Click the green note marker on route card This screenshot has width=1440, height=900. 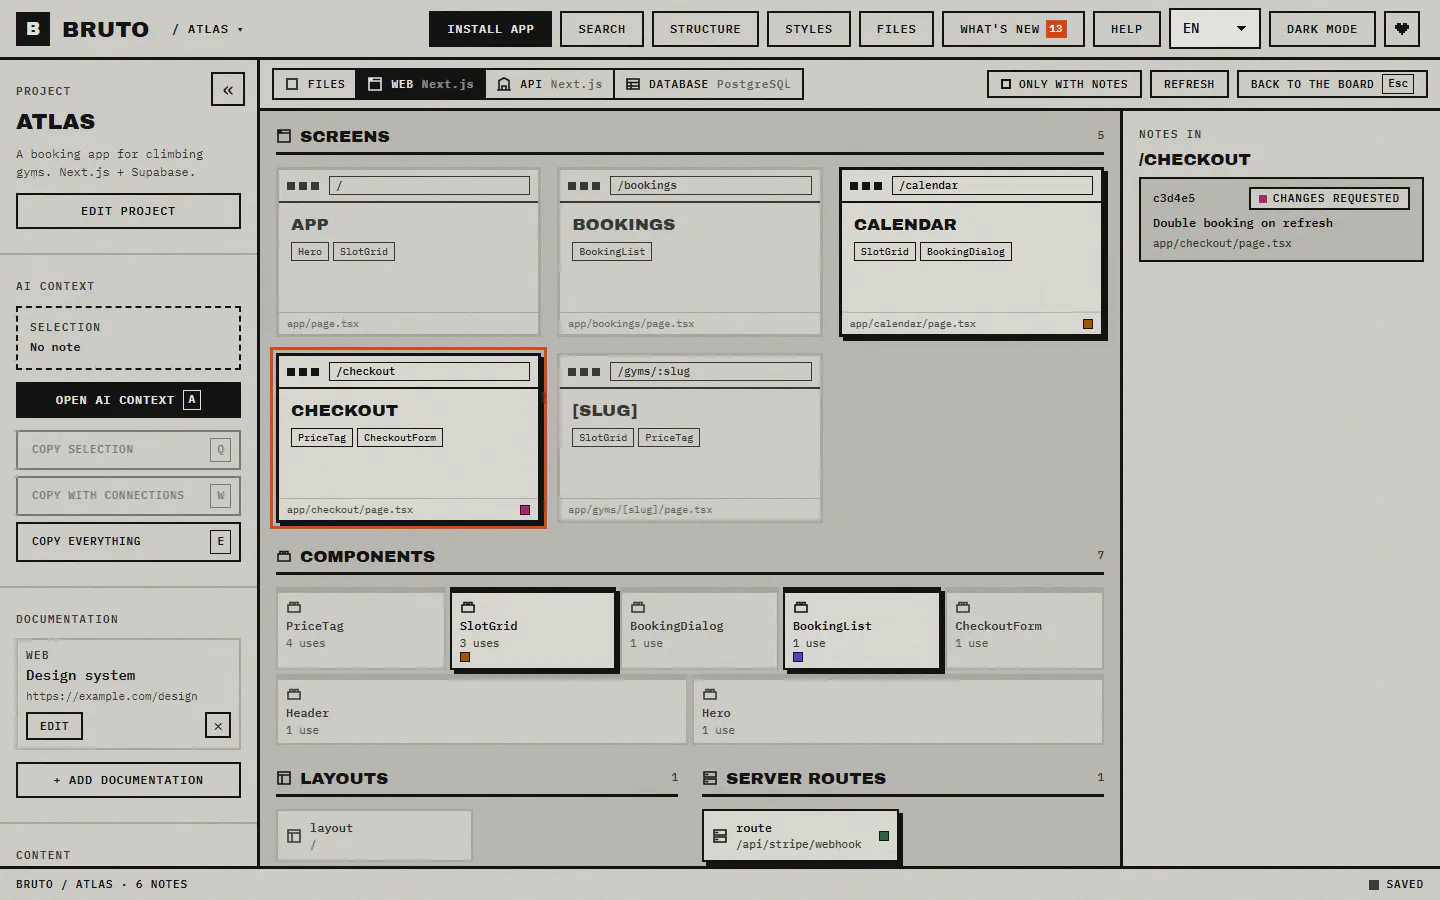point(884,836)
